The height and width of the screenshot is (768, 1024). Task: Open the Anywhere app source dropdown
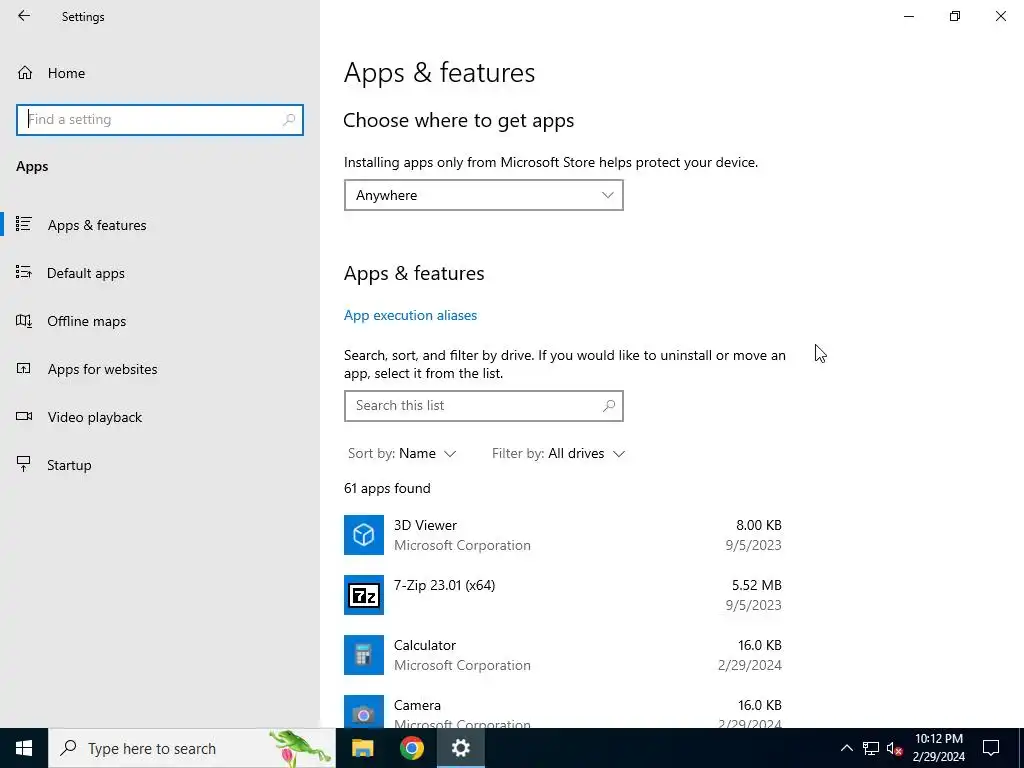point(484,195)
